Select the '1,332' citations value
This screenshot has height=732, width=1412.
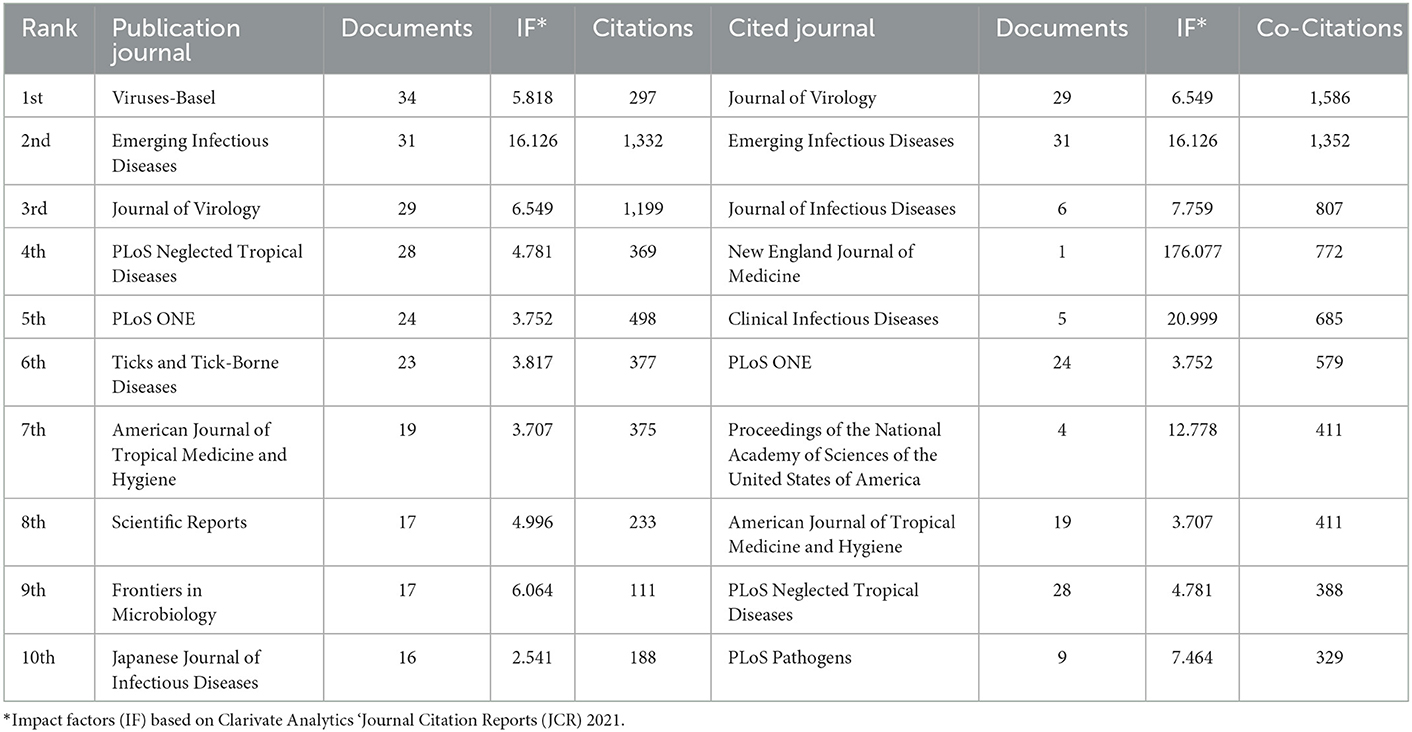coord(642,140)
